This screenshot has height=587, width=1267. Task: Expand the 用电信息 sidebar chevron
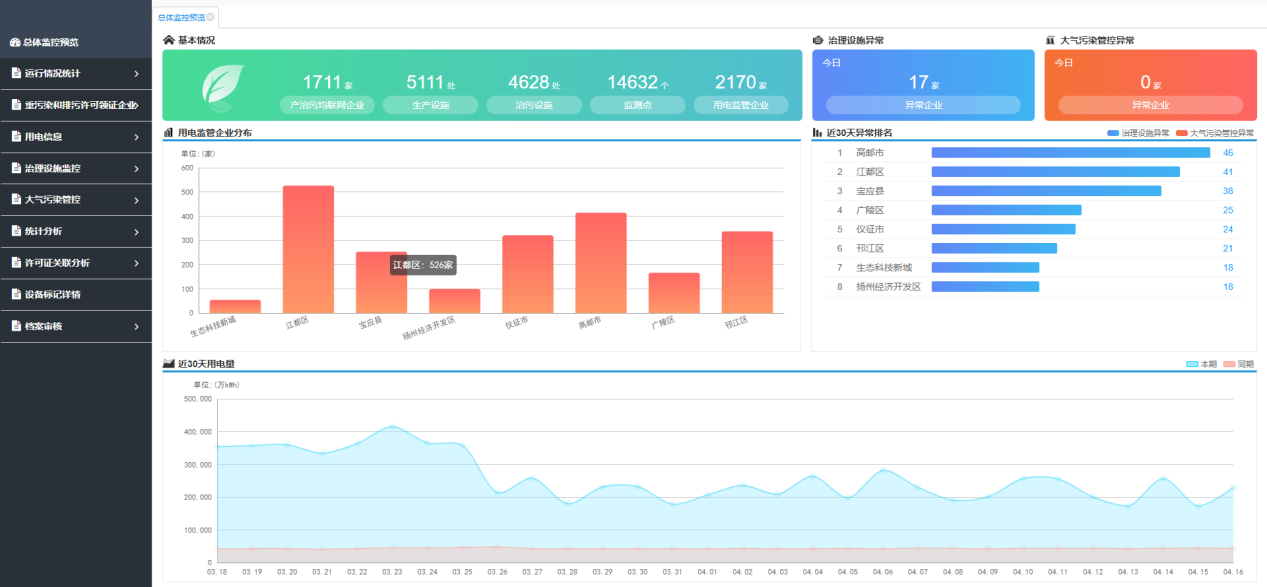[x=136, y=136]
